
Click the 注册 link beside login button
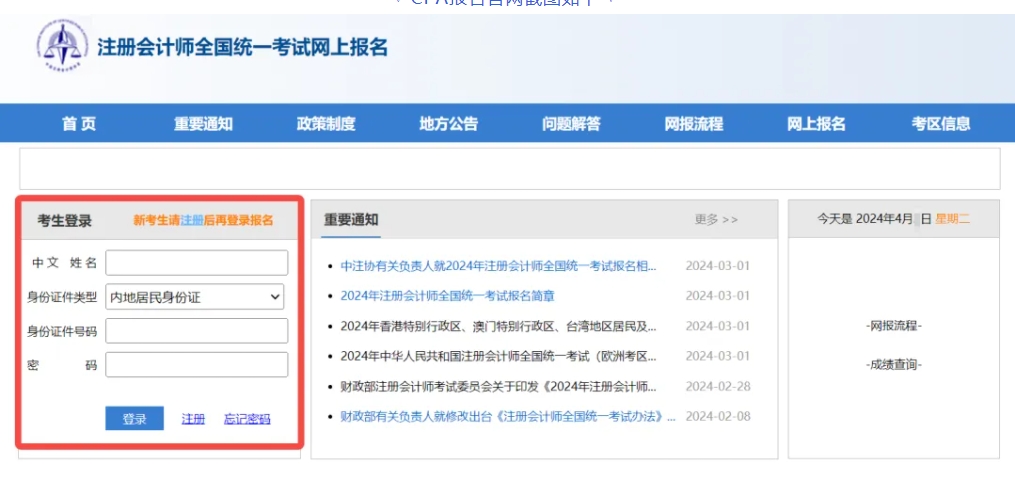(x=193, y=419)
